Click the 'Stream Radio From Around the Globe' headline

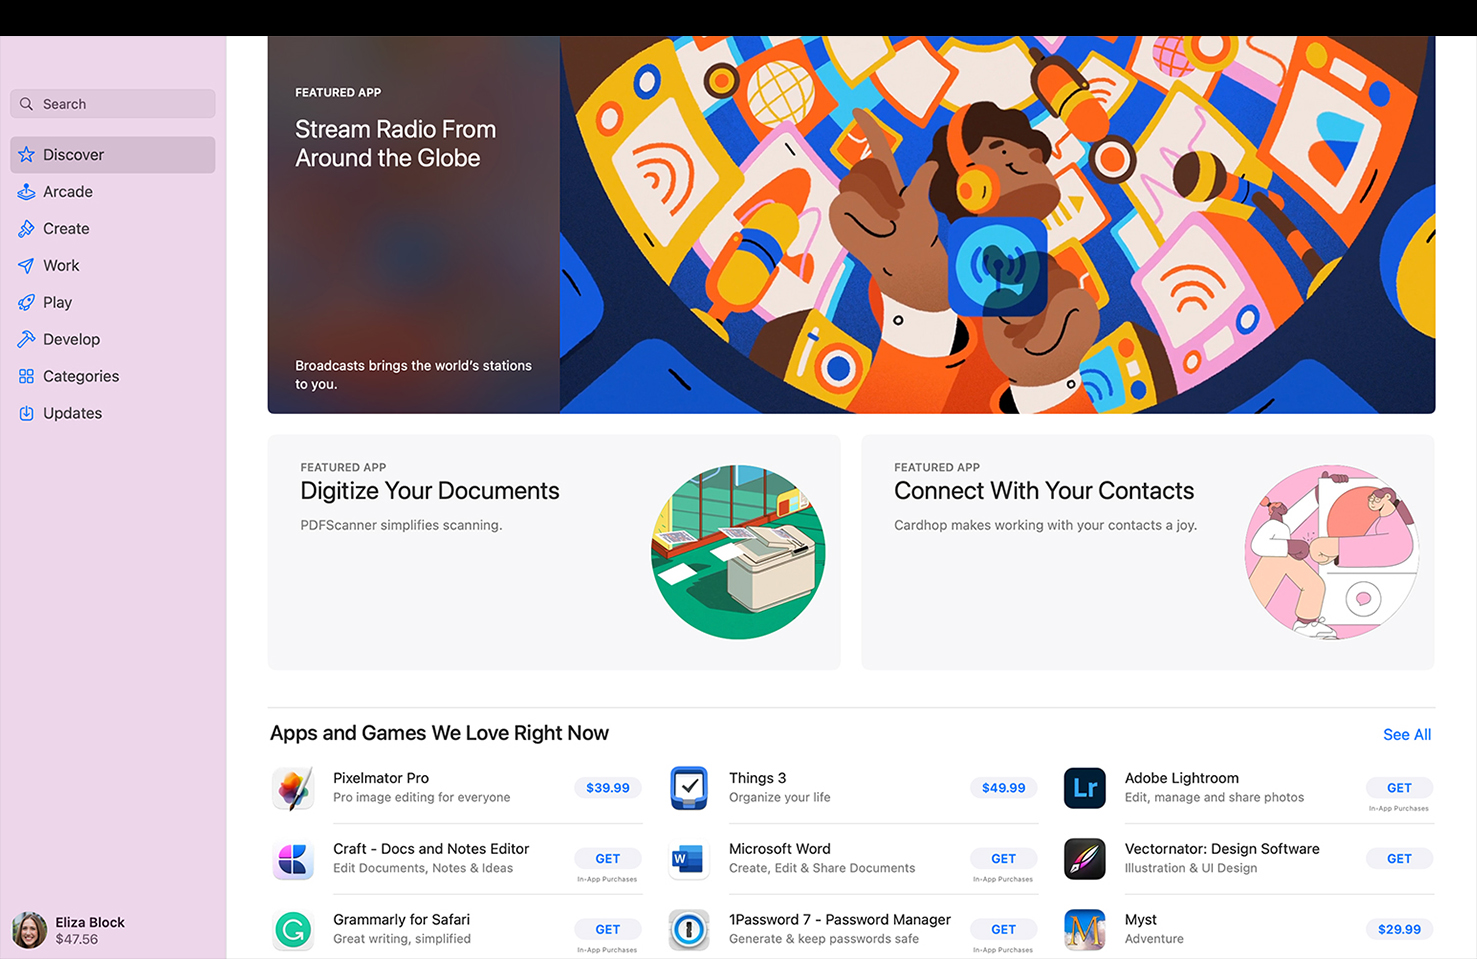(x=395, y=144)
